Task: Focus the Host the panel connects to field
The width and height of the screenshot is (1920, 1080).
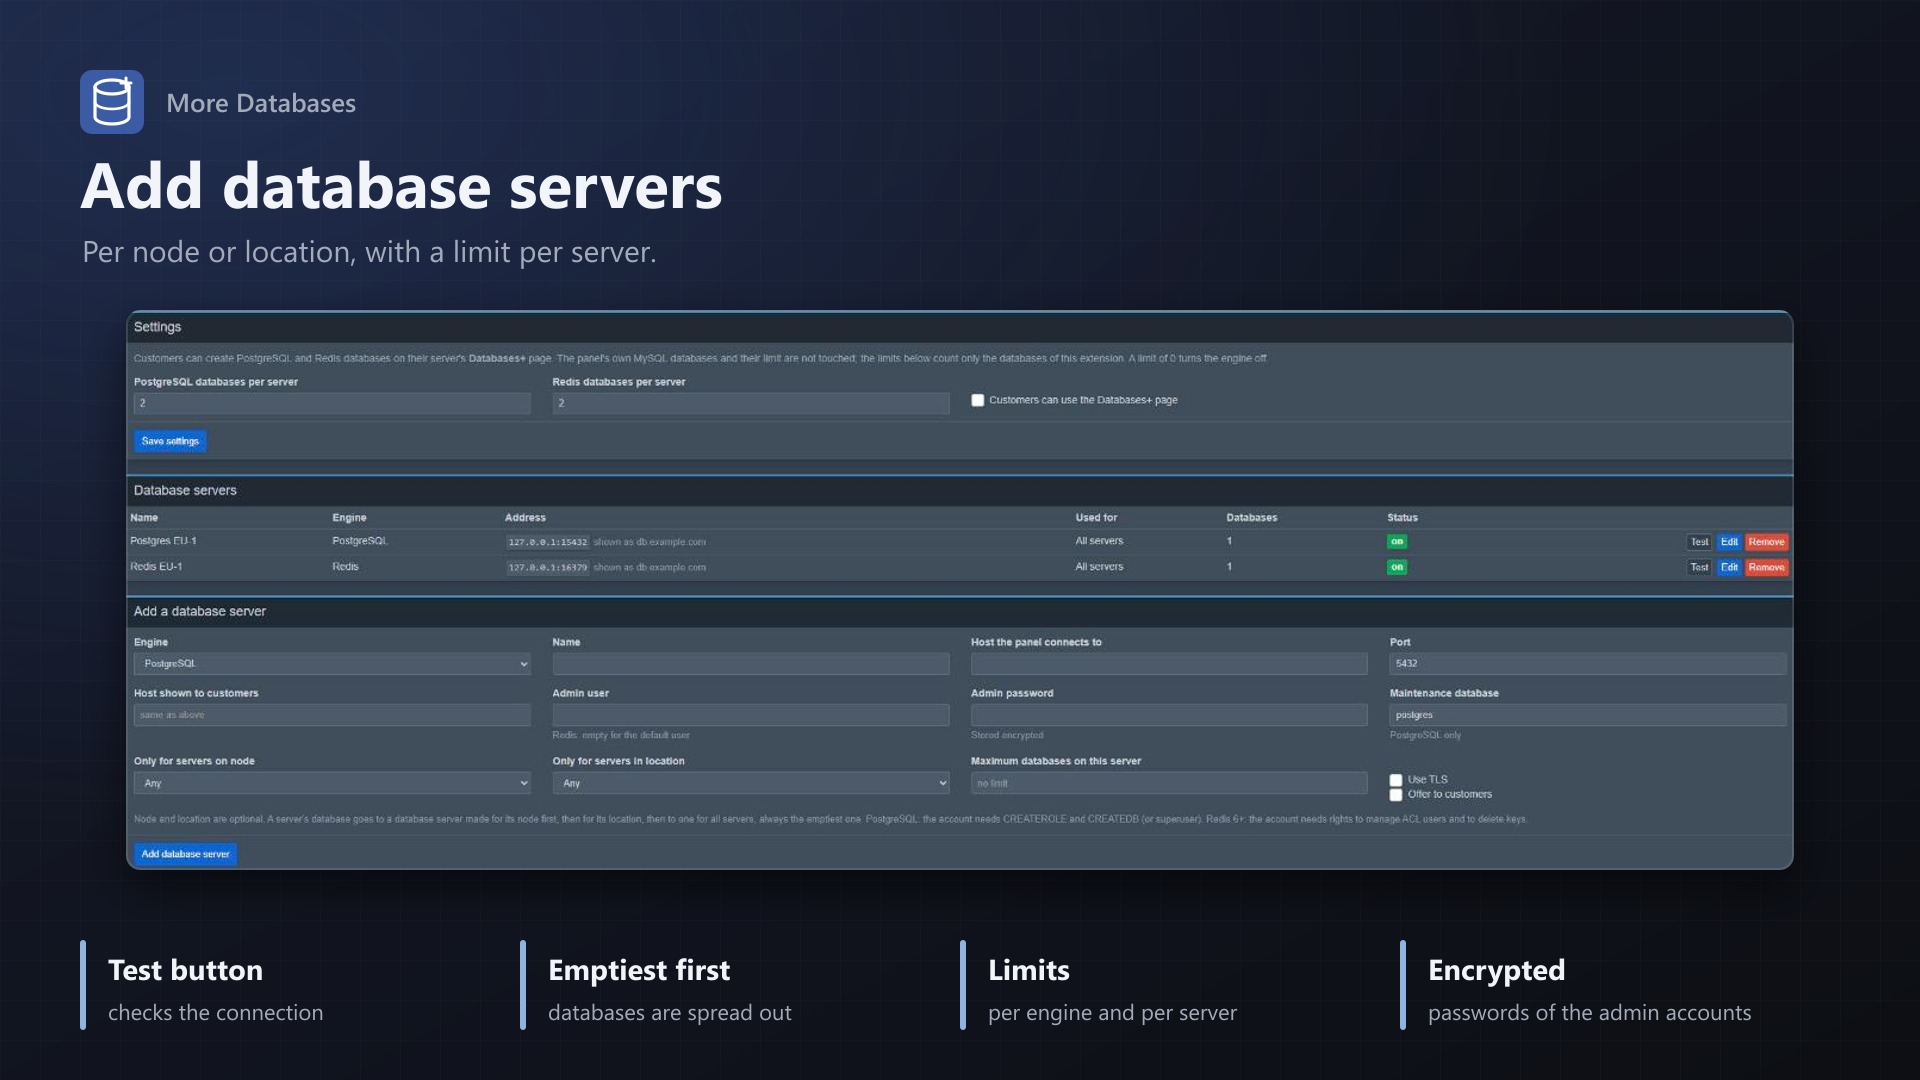Action: 1169,664
